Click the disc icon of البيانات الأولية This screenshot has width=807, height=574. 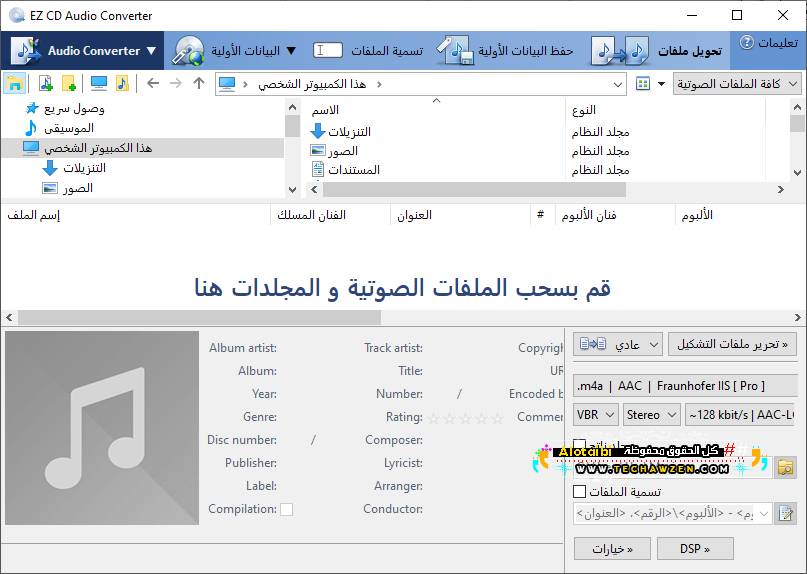(188, 50)
